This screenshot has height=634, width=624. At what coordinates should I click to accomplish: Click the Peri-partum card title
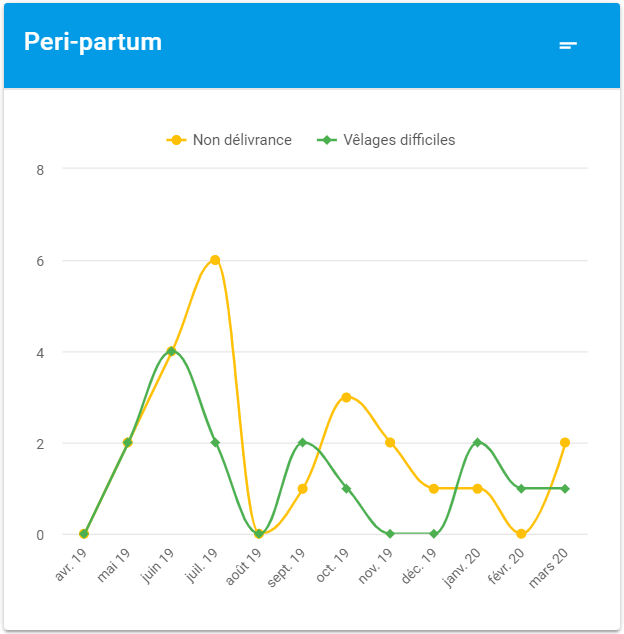click(93, 42)
